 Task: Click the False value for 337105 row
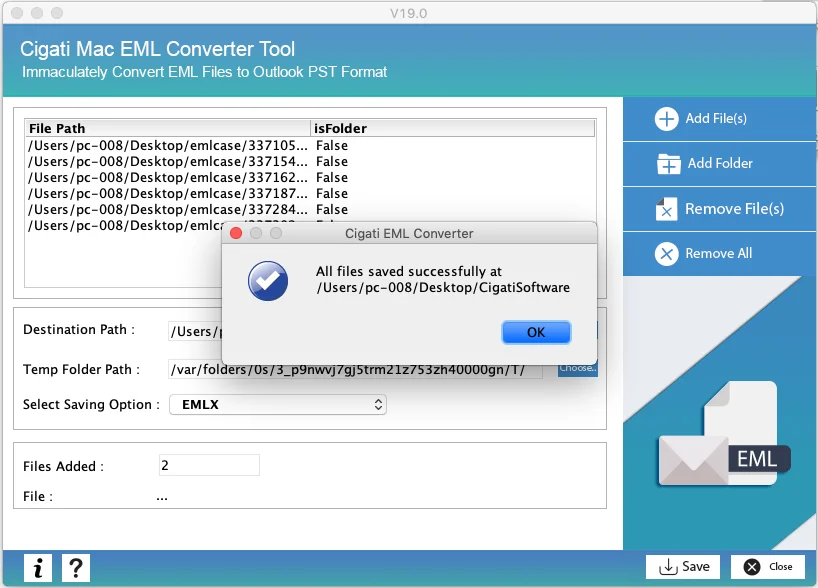click(332, 145)
